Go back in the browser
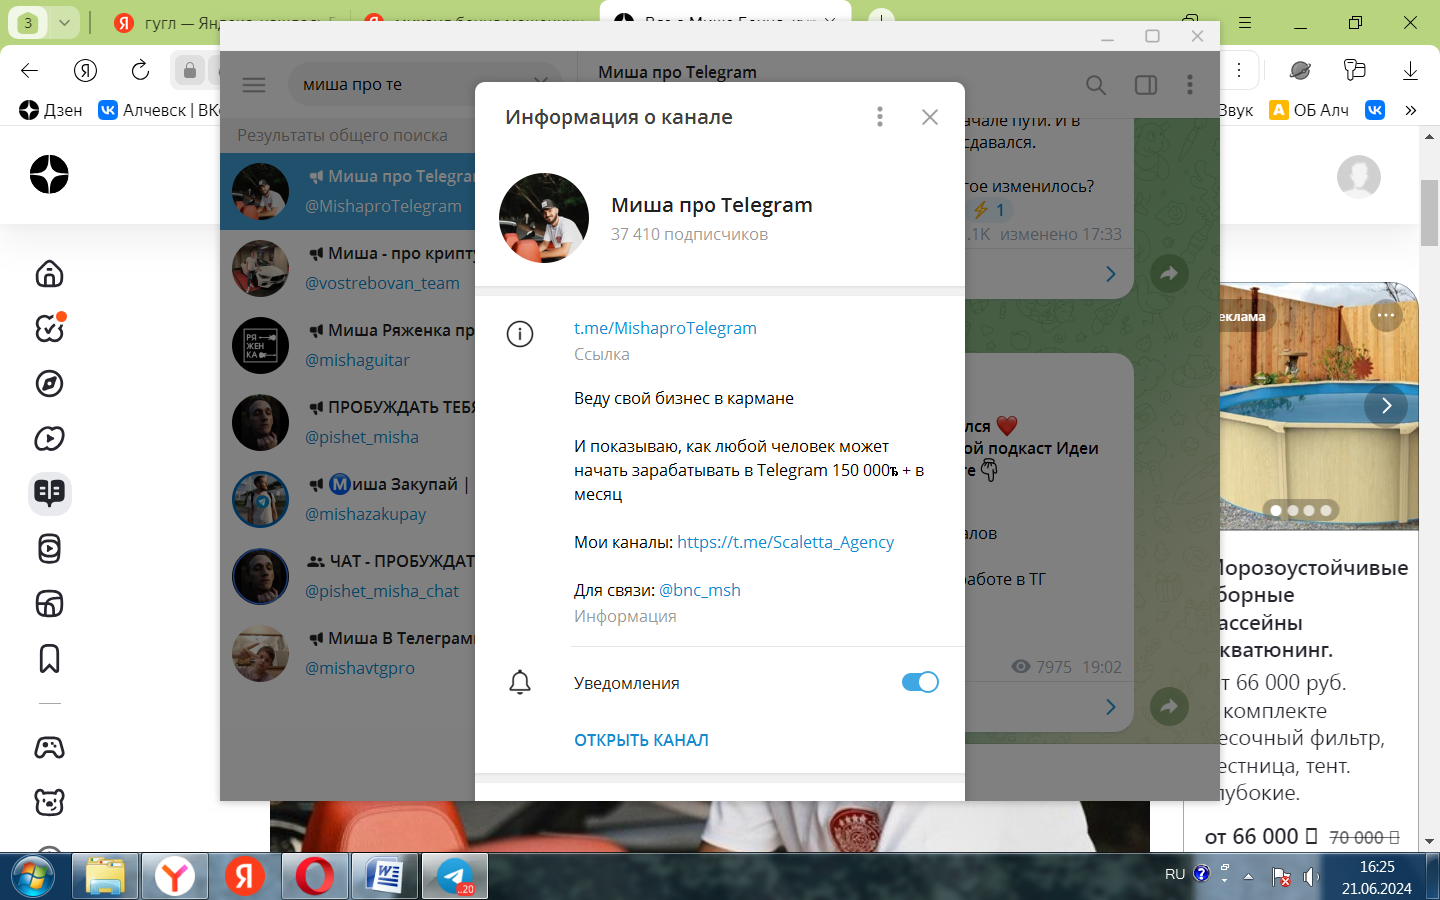This screenshot has width=1440, height=900. (30, 70)
